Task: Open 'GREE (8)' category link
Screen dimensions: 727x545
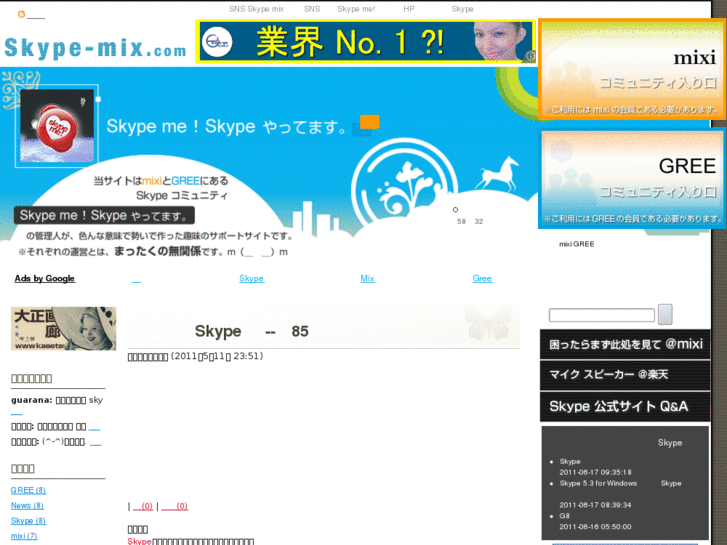Action: click(28, 490)
